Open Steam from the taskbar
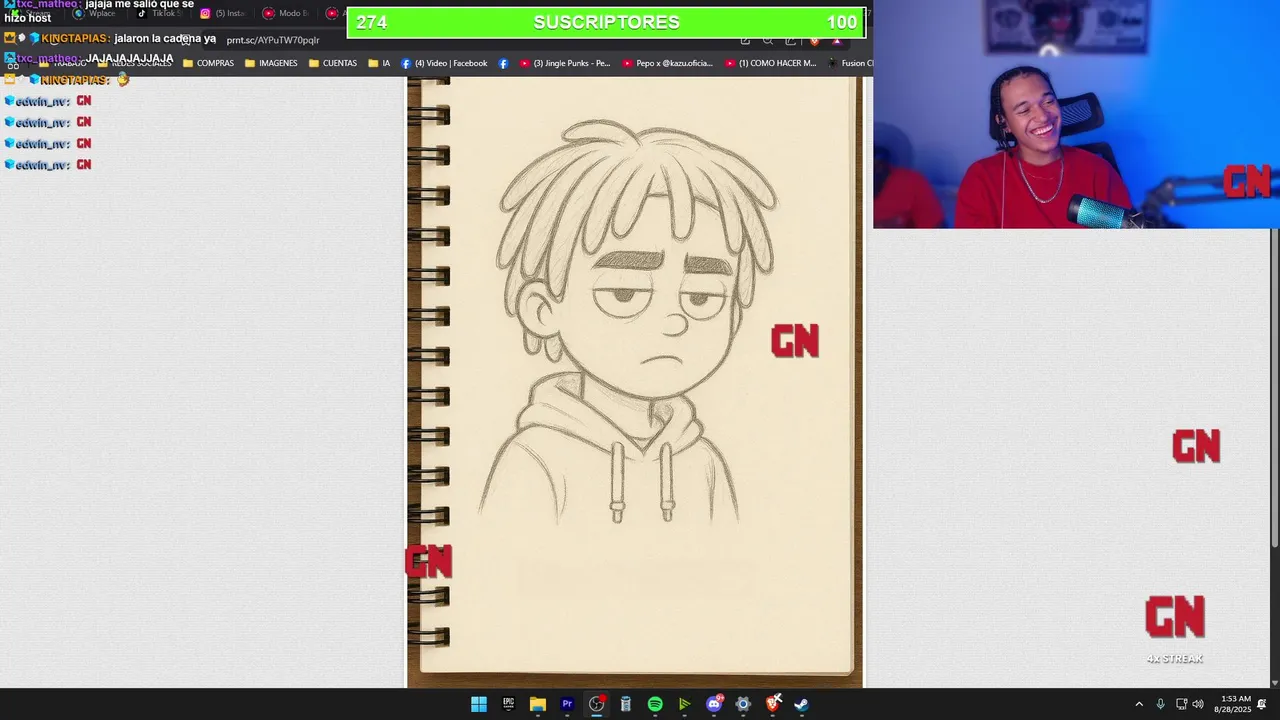Image resolution: width=1280 pixels, height=720 pixels. tap(801, 704)
